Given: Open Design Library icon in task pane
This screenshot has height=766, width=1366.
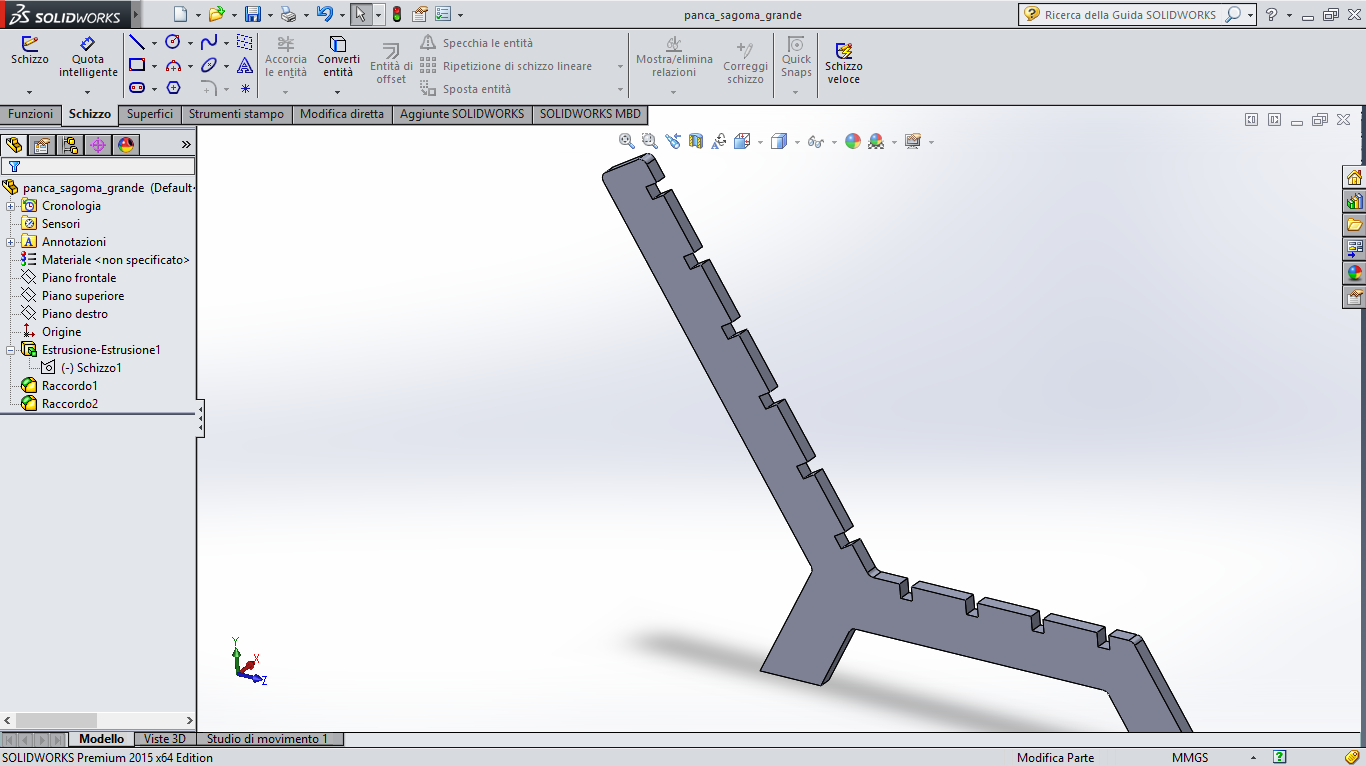Looking at the screenshot, I should pos(1354,202).
